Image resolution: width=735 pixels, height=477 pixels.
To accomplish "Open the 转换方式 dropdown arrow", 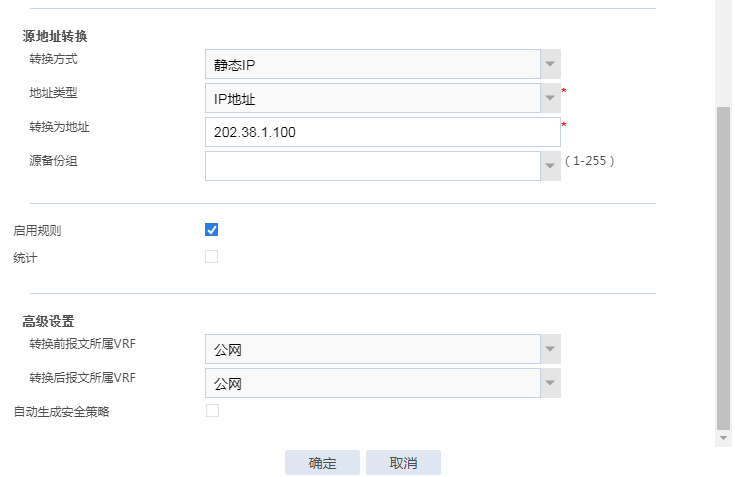I will [550, 64].
